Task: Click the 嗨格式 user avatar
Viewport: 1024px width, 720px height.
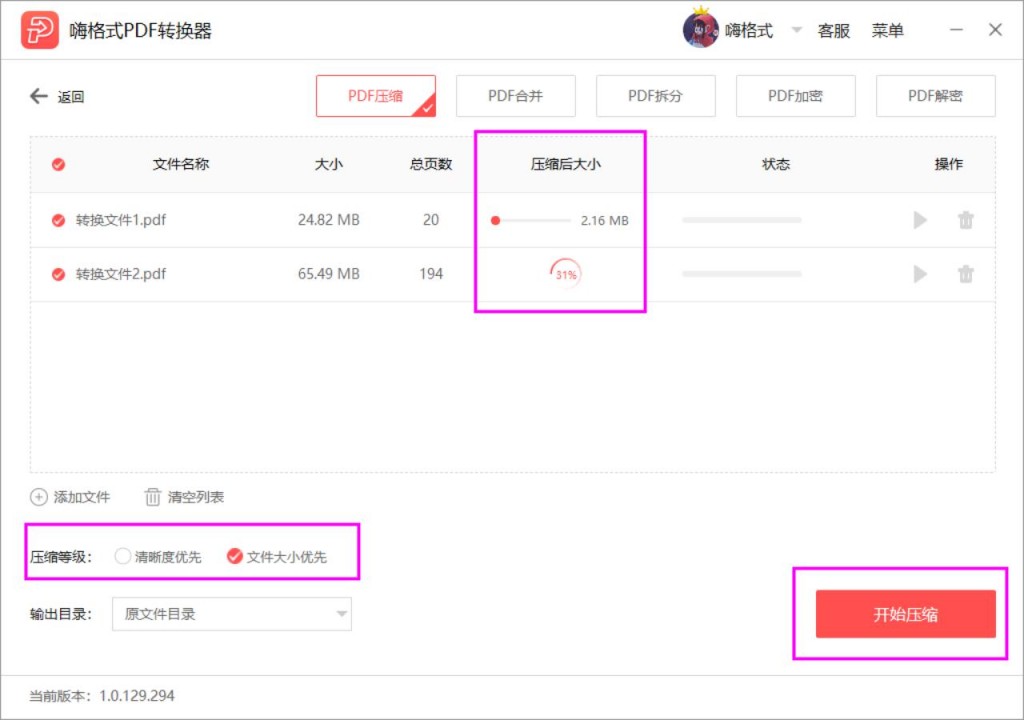Action: [700, 29]
